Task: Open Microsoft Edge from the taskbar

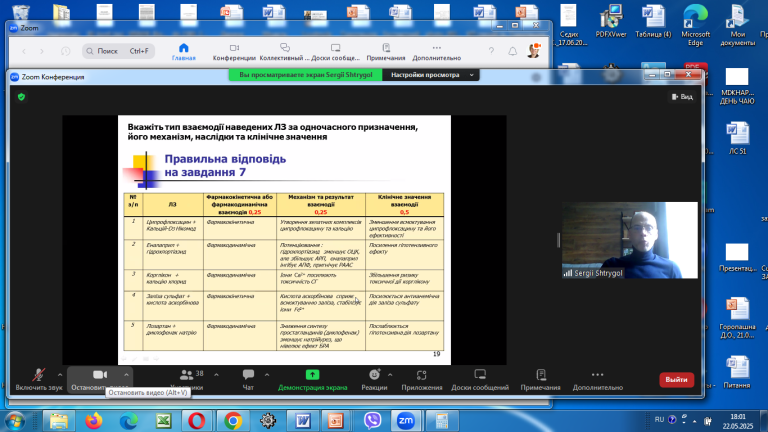Action: pos(129,421)
